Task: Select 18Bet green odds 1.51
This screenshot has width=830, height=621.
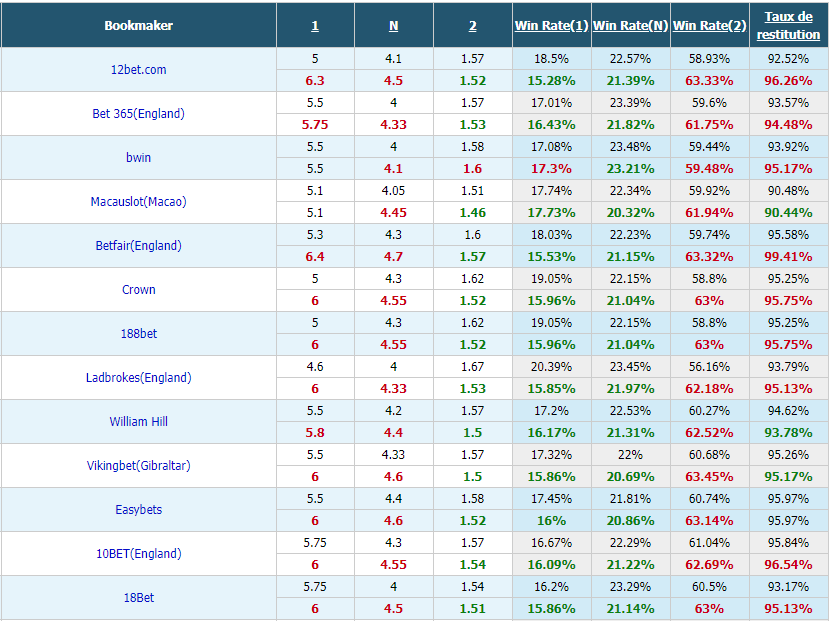Action: click(472, 608)
